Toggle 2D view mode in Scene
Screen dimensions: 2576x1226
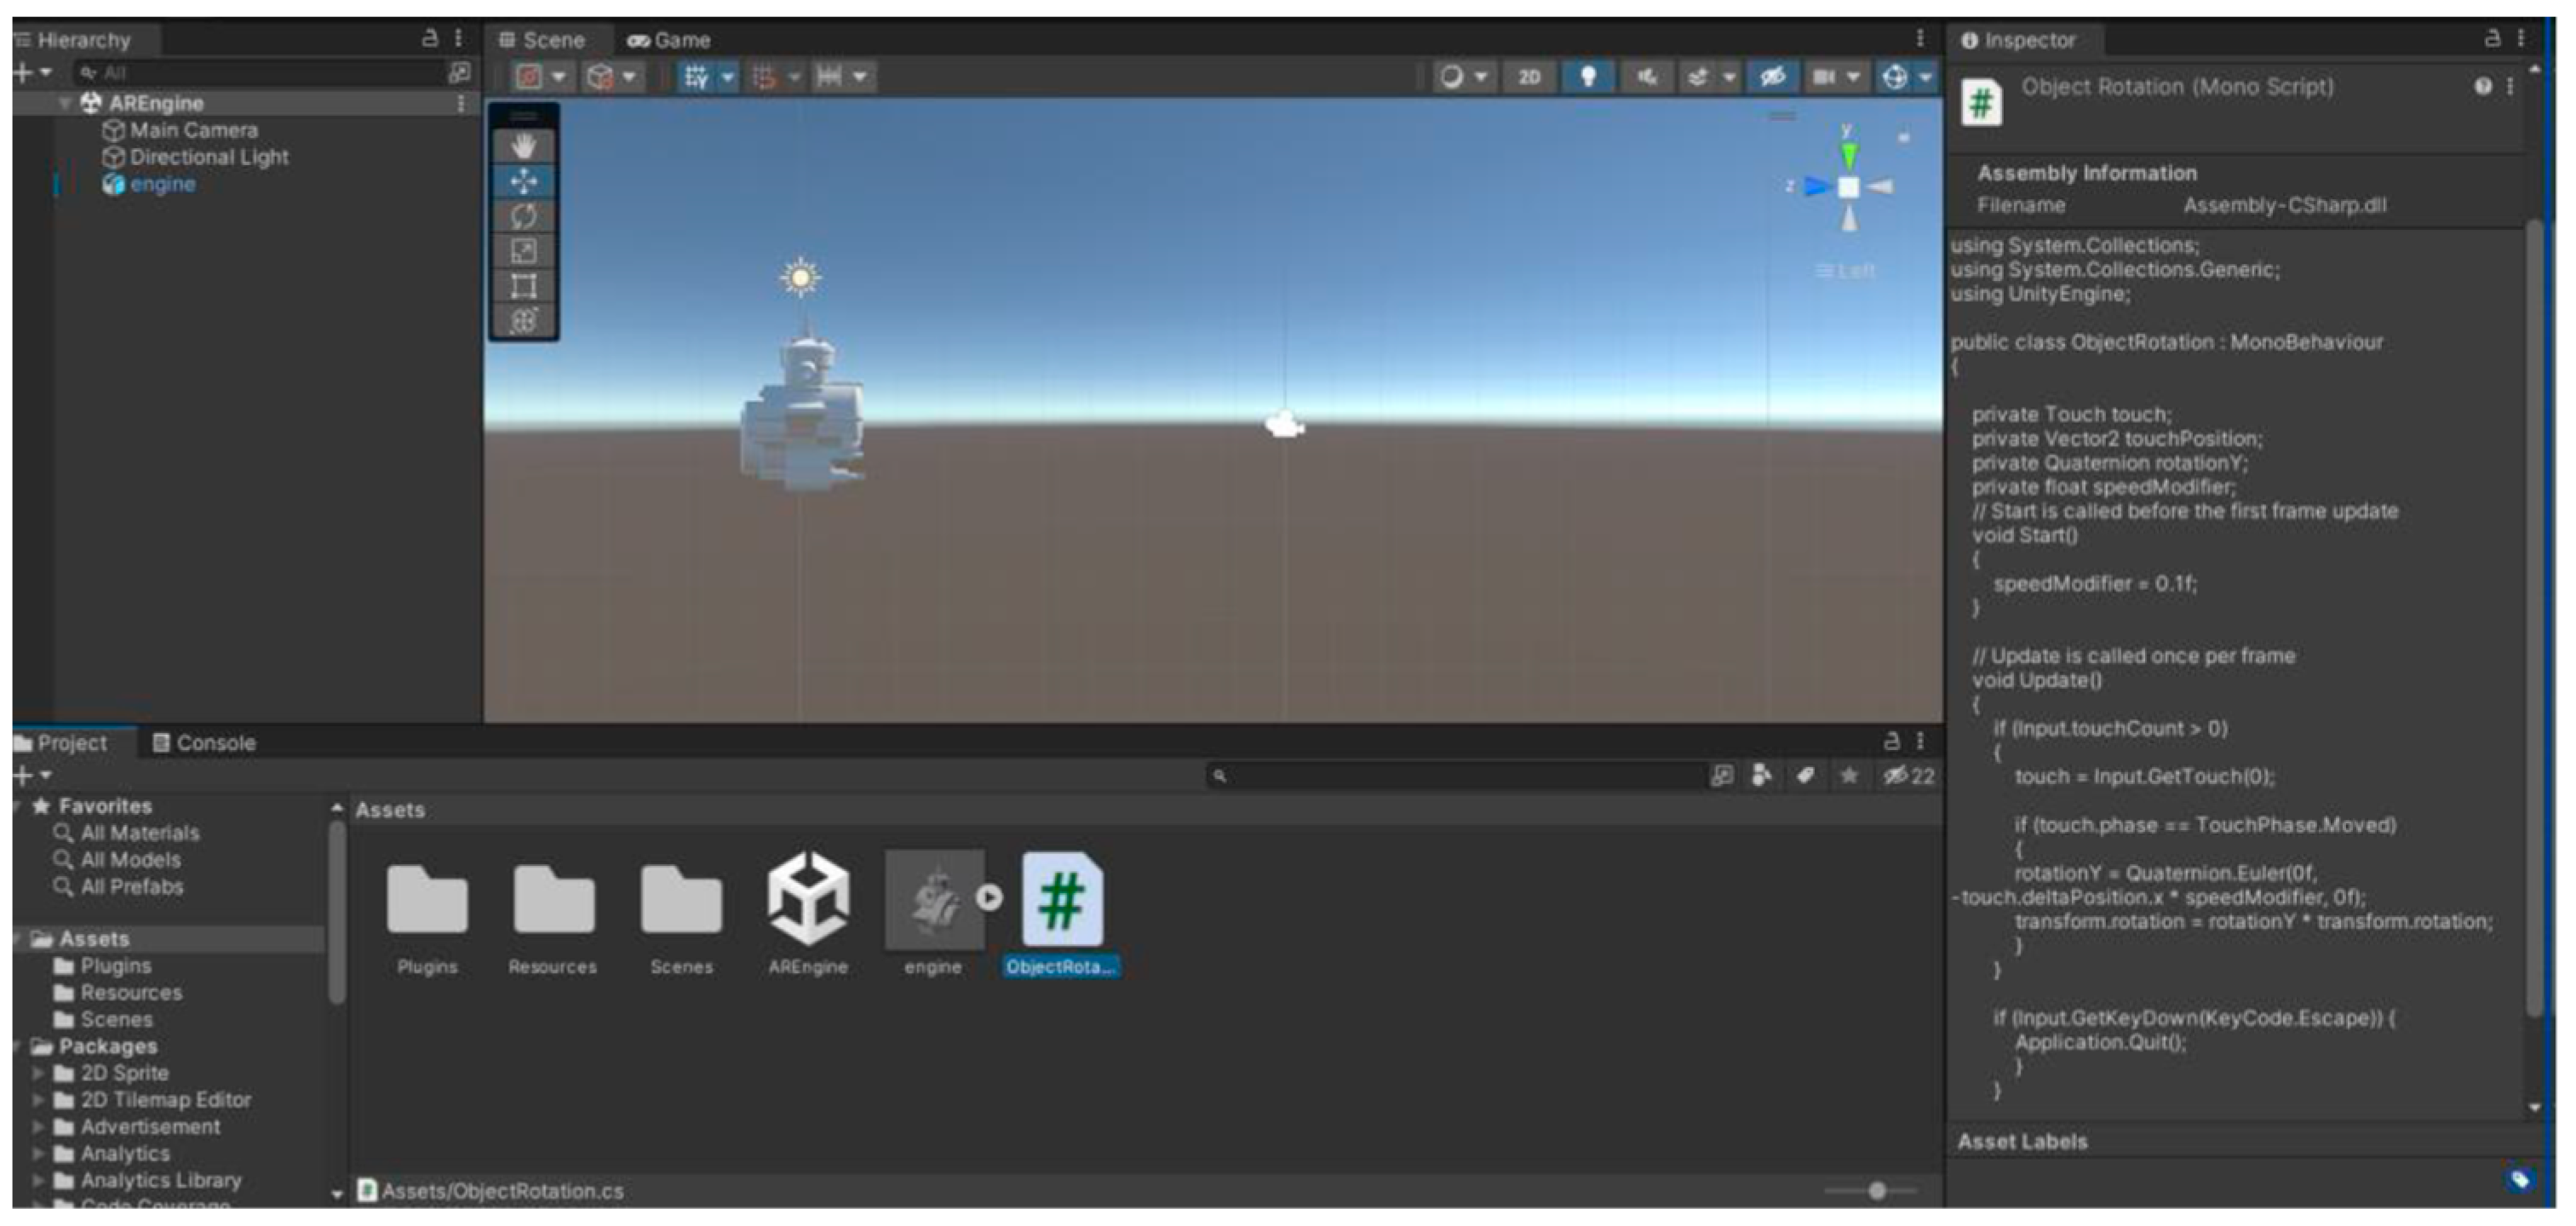pyautogui.click(x=1528, y=77)
